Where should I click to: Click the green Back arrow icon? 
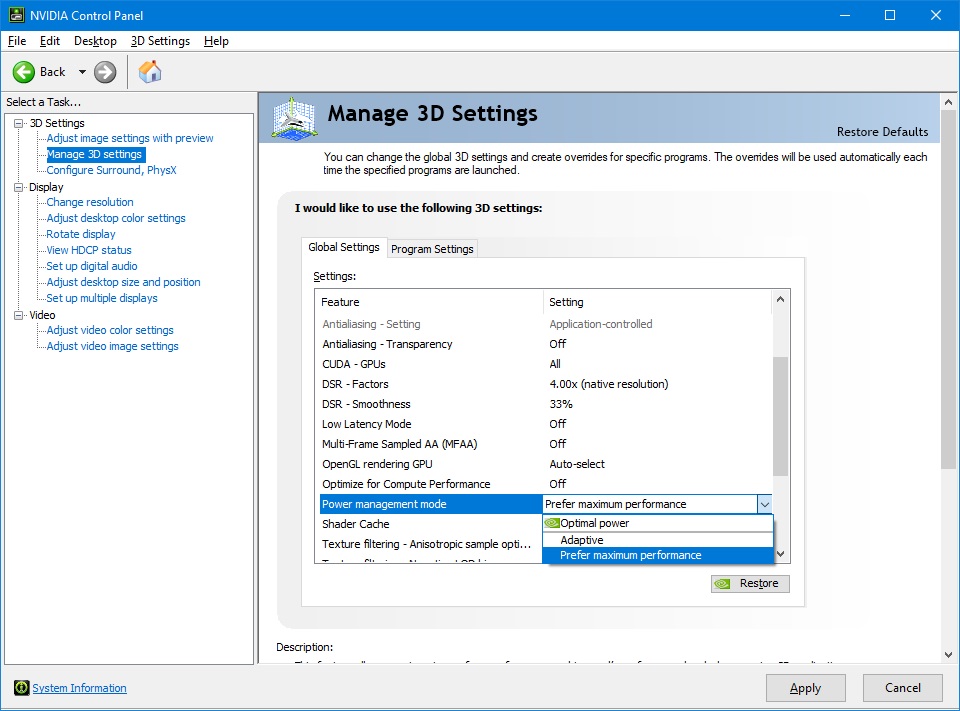click(24, 72)
